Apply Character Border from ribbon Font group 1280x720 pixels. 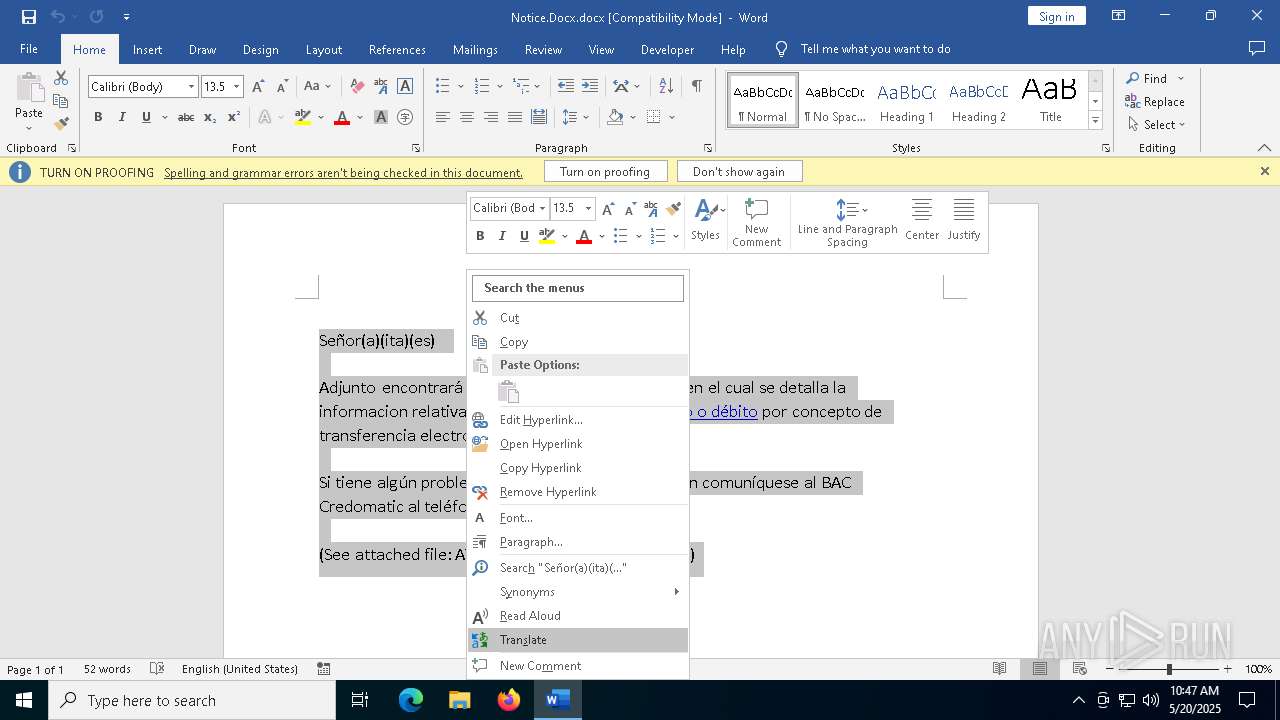point(405,87)
